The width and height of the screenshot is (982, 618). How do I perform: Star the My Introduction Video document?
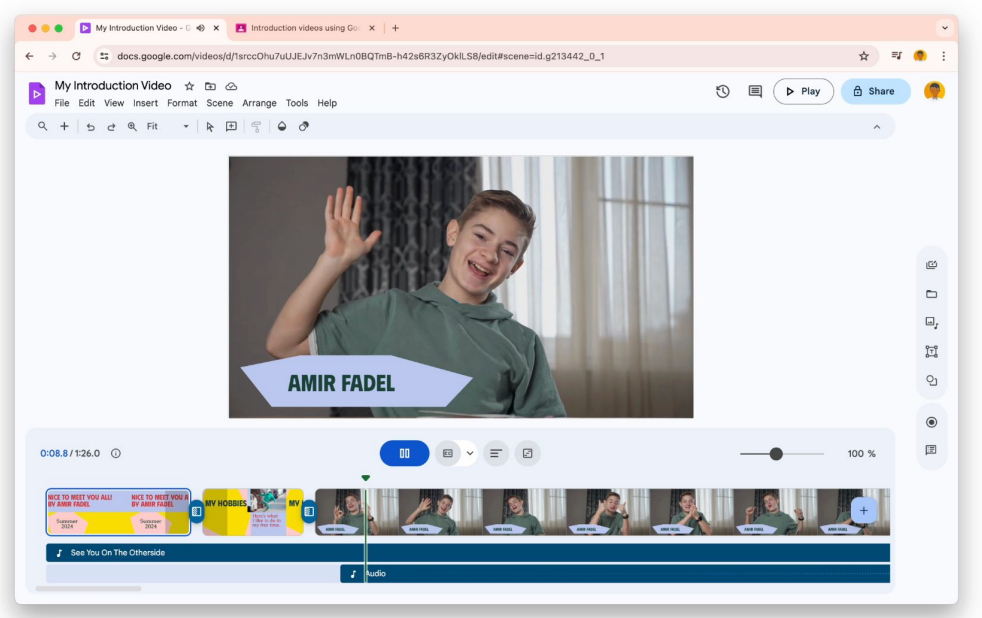point(189,87)
